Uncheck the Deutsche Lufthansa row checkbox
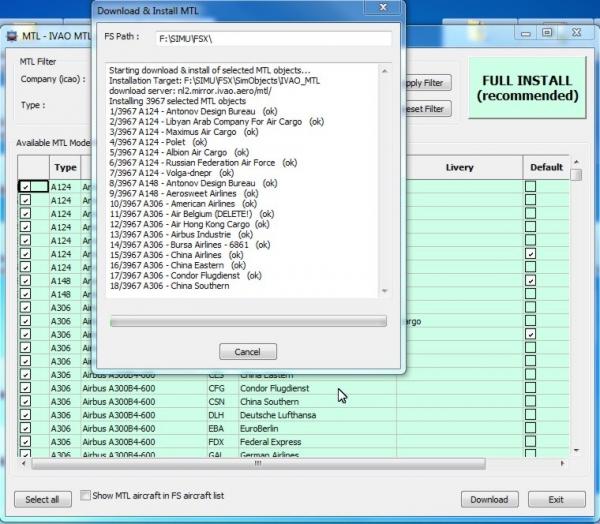Viewport: 600px width, 524px height. (x=25, y=415)
